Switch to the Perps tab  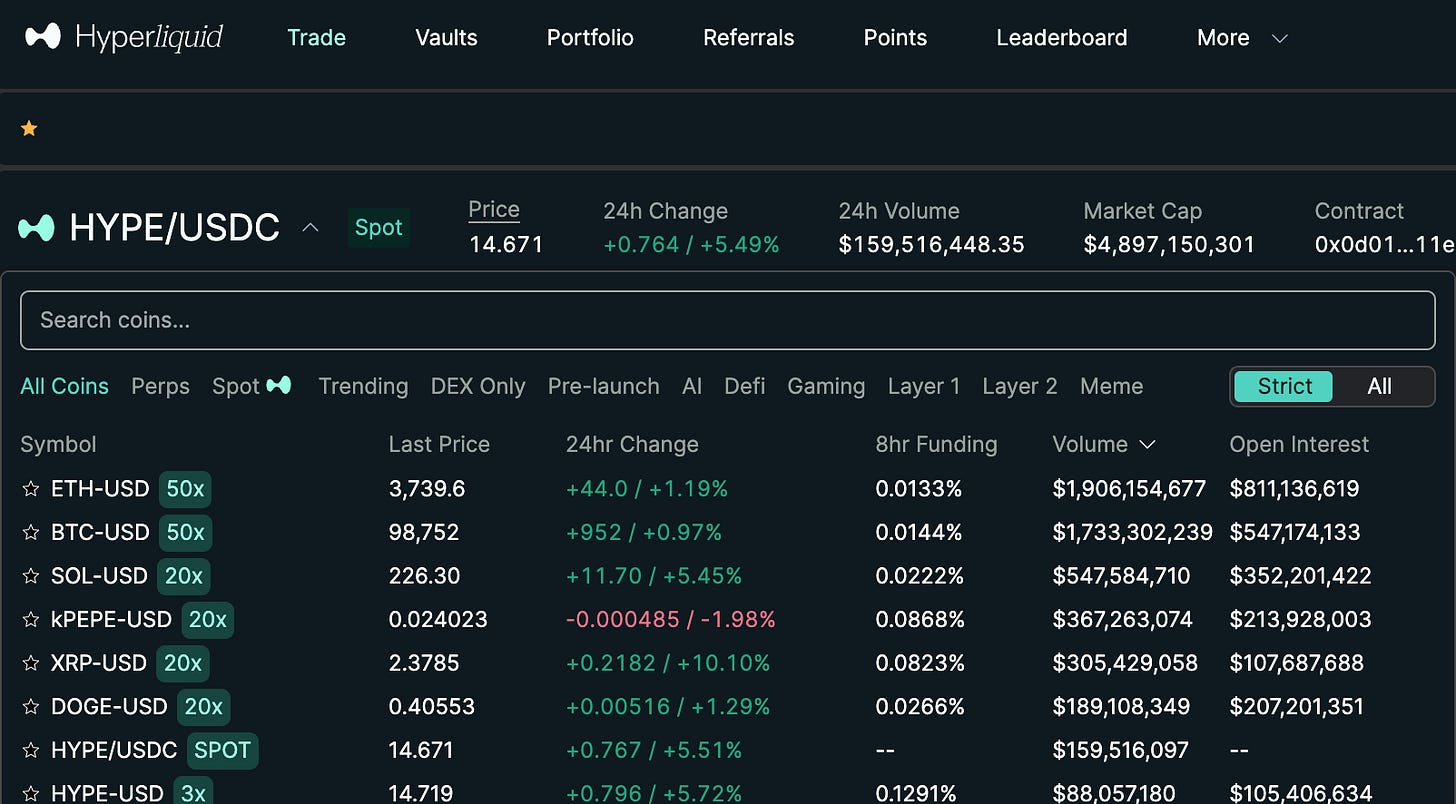(x=160, y=386)
